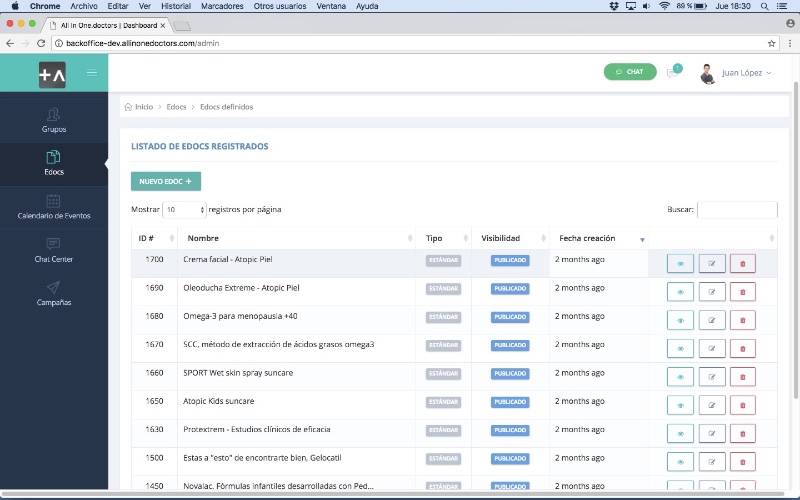Click Edocs definidos breadcrumb
Viewport: 800px width, 500px height.
click(227, 107)
